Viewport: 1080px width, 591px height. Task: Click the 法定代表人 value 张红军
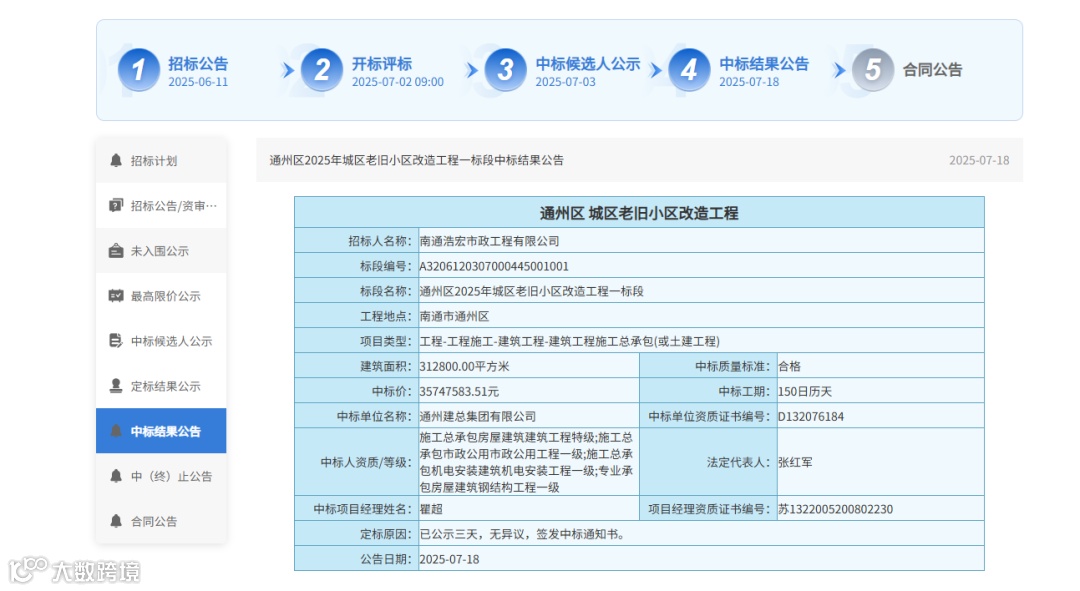coord(796,462)
